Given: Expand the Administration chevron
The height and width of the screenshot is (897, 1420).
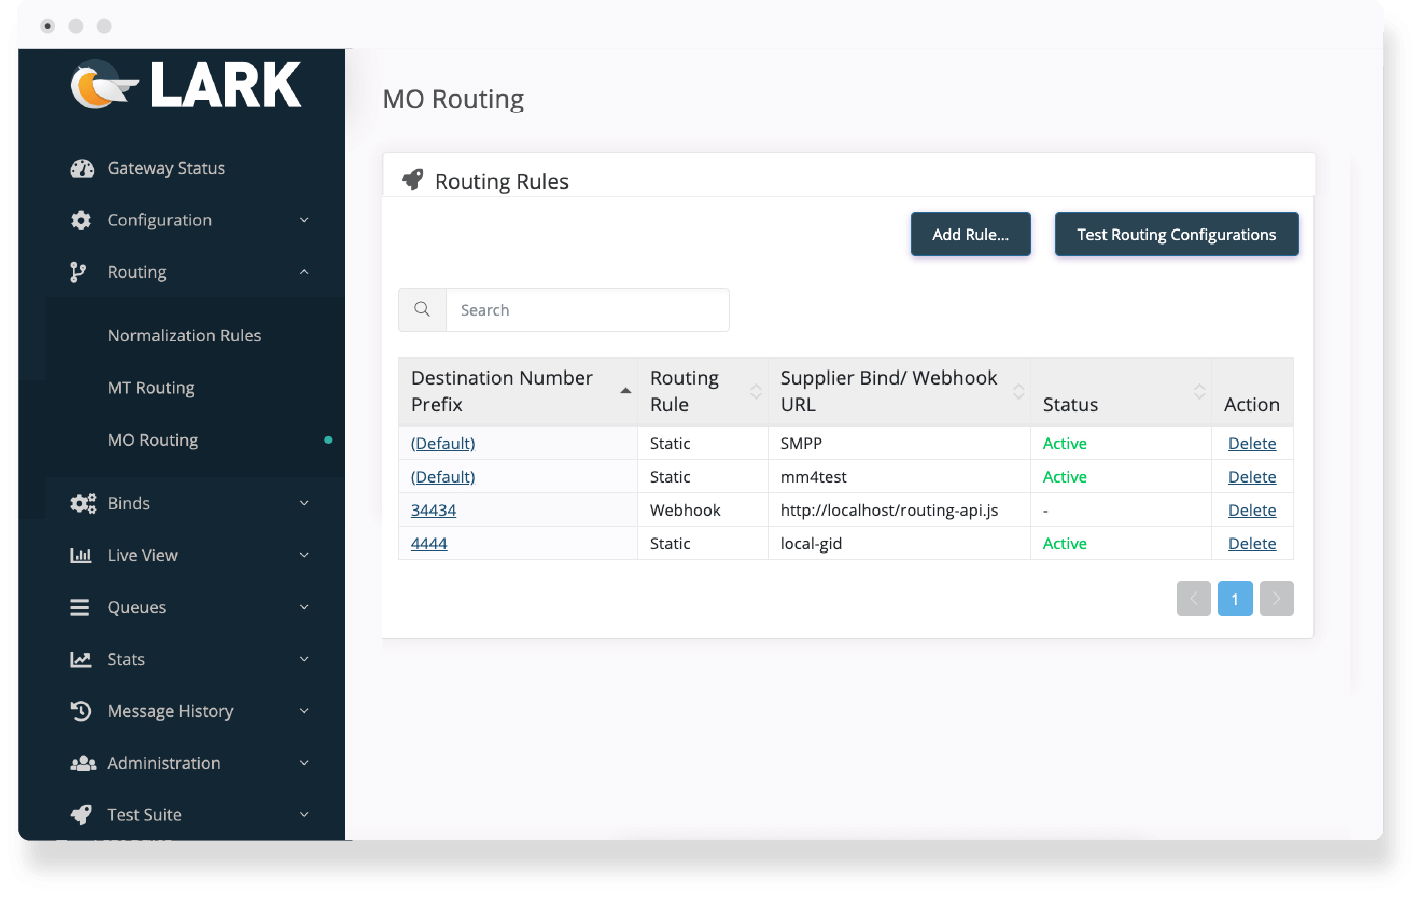Looking at the screenshot, I should pos(304,763).
